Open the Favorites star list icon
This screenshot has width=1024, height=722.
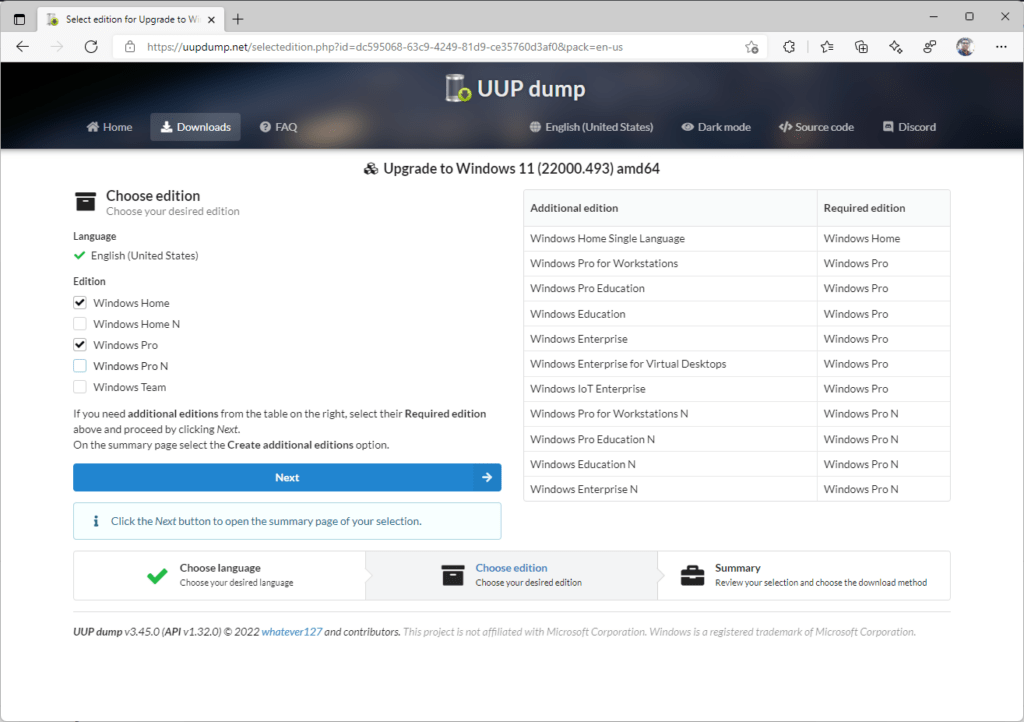[x=827, y=47]
